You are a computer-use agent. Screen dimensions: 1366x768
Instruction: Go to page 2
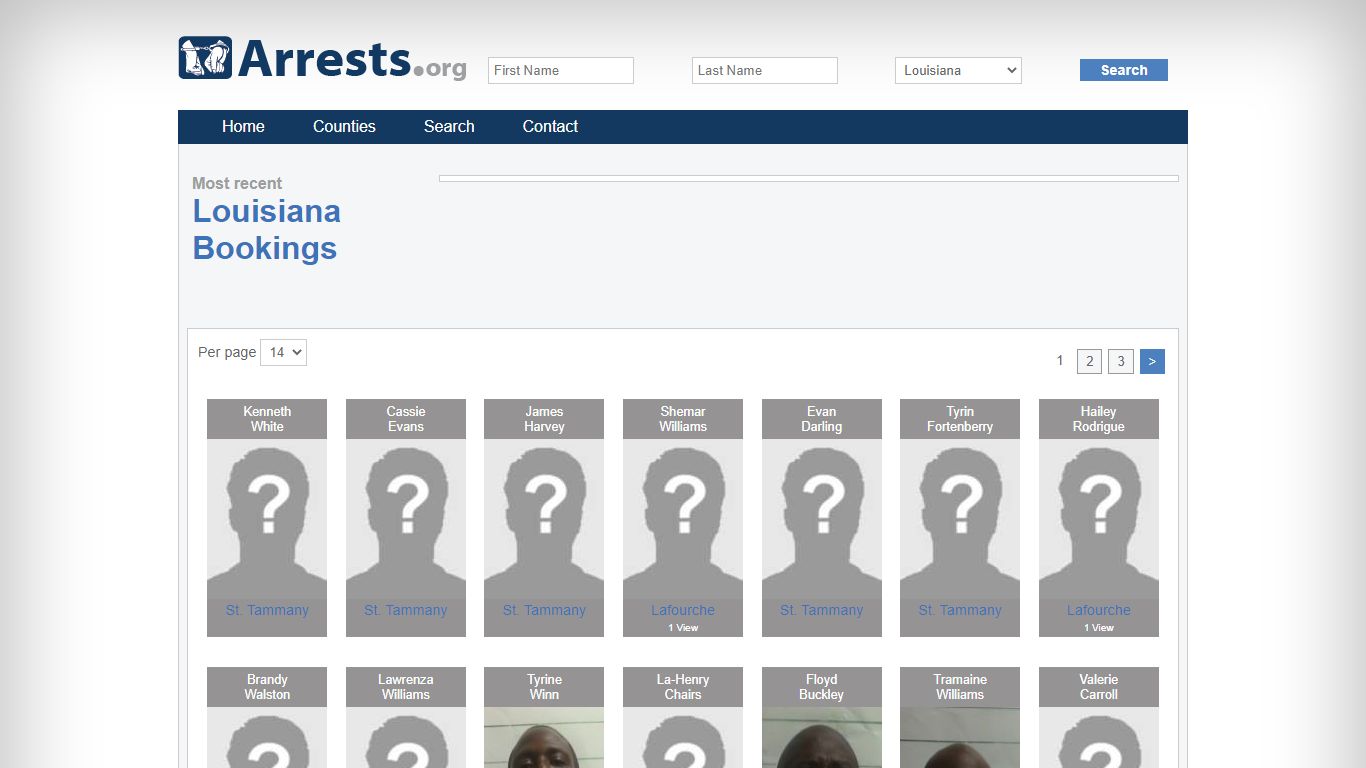pyautogui.click(x=1090, y=362)
